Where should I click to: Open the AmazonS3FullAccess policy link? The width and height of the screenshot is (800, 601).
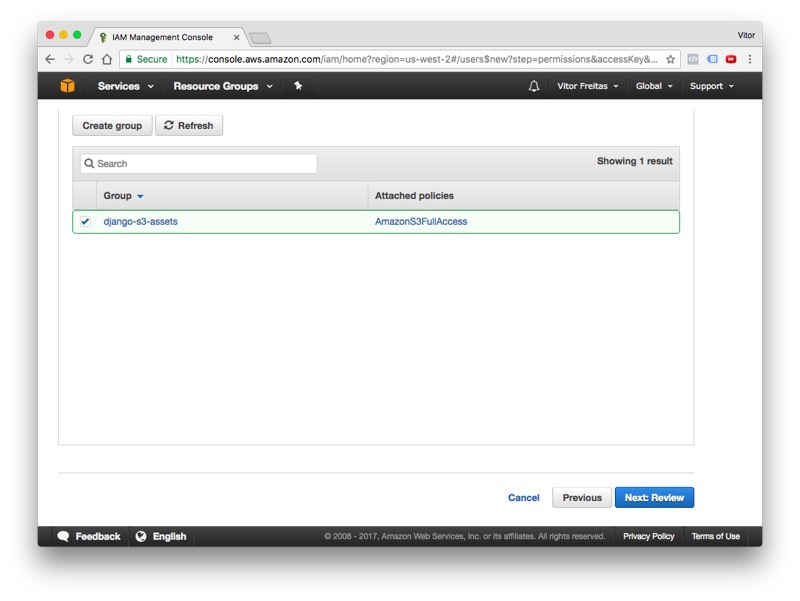point(421,221)
